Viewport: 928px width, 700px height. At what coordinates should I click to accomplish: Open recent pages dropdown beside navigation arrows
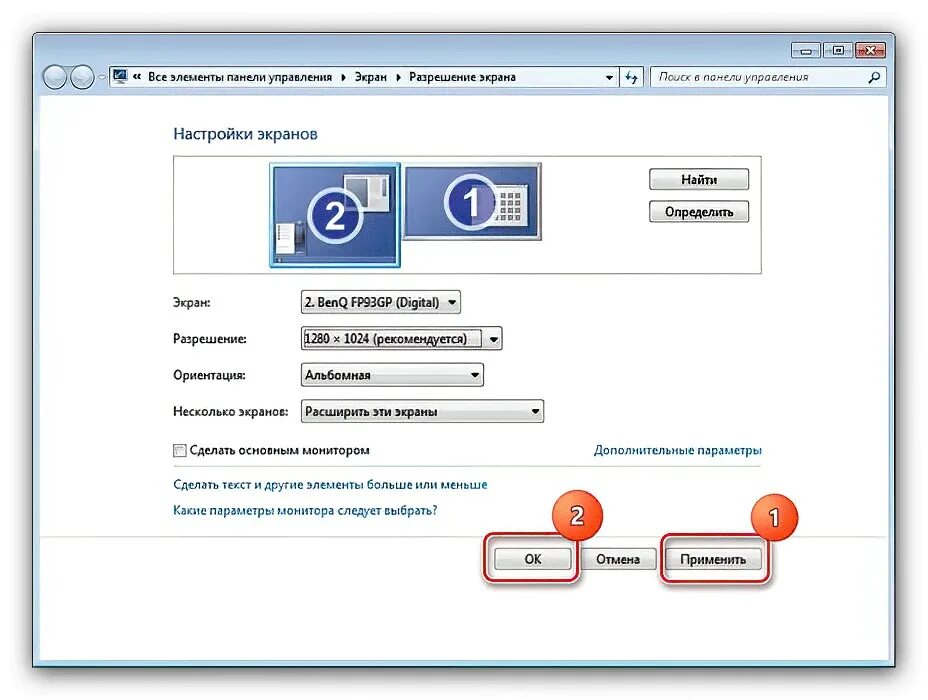point(101,78)
